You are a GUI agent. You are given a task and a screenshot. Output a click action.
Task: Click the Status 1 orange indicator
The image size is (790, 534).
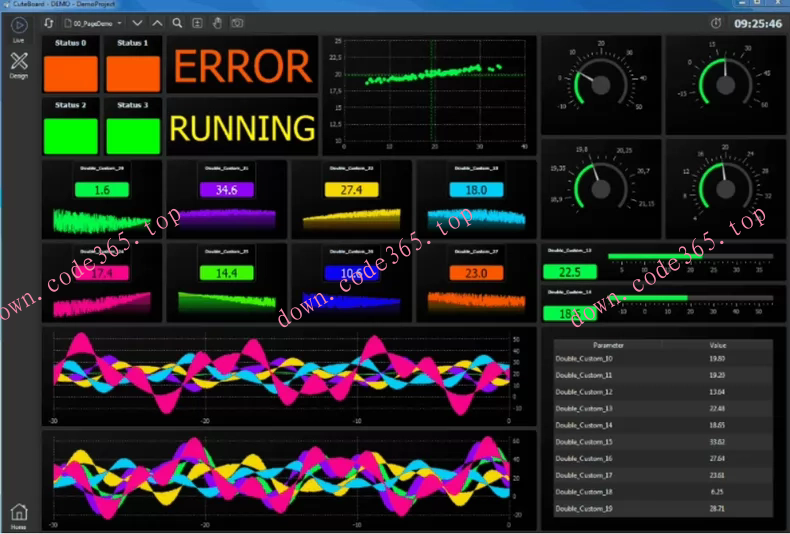point(133,74)
